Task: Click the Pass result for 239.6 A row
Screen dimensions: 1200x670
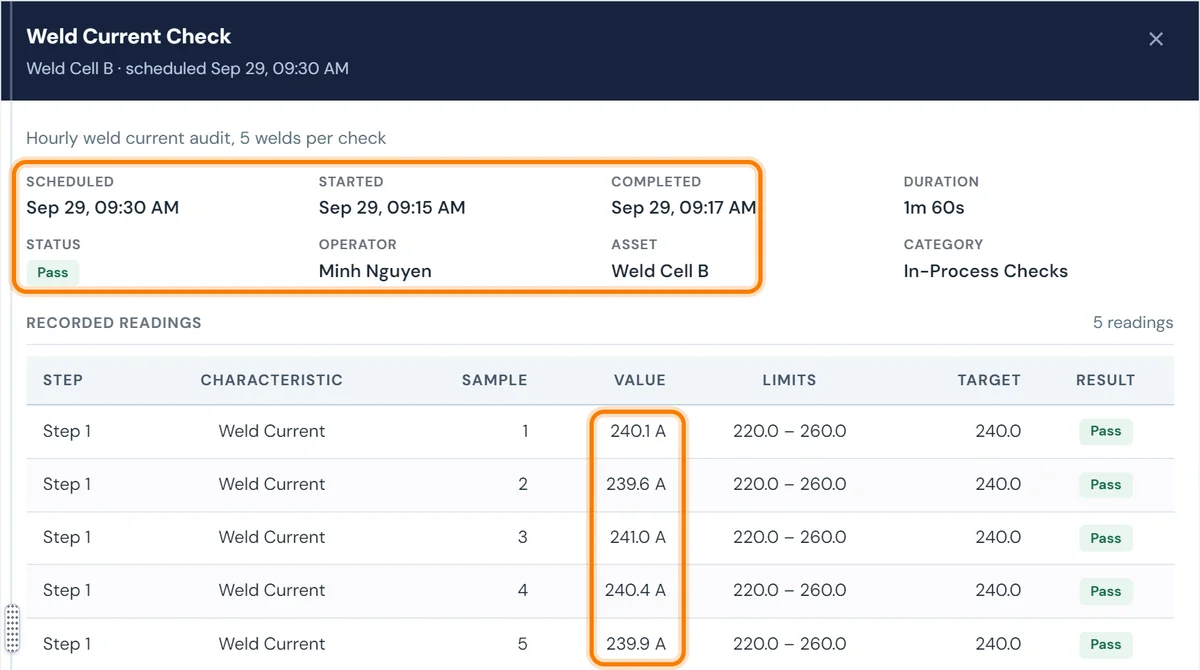Action: point(1106,485)
